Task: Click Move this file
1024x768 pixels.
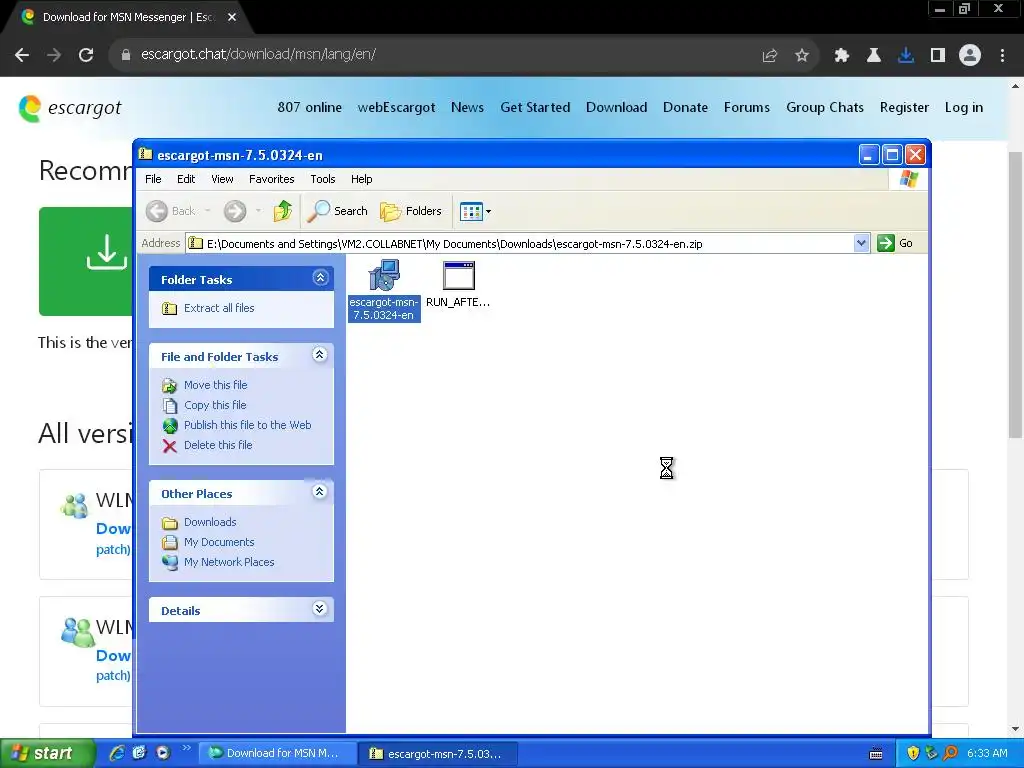Action: [x=216, y=385]
